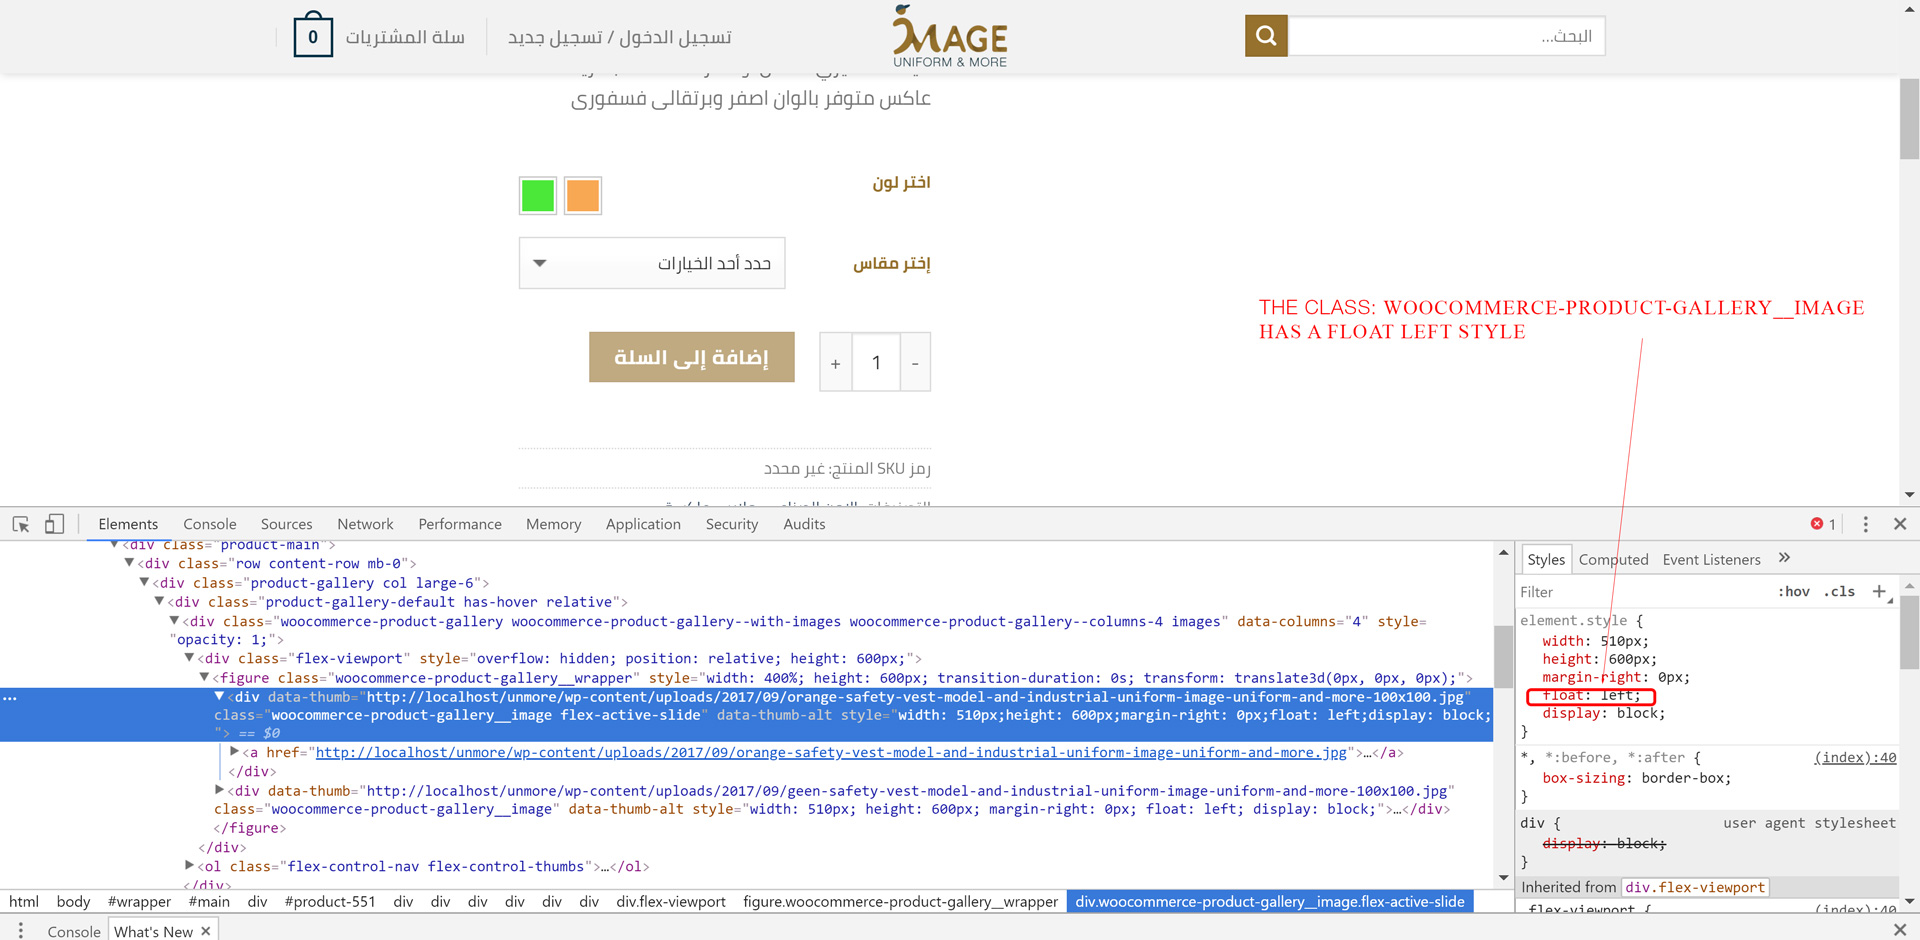Switch to the Console tab
The height and width of the screenshot is (940, 1920).
tap(210, 524)
